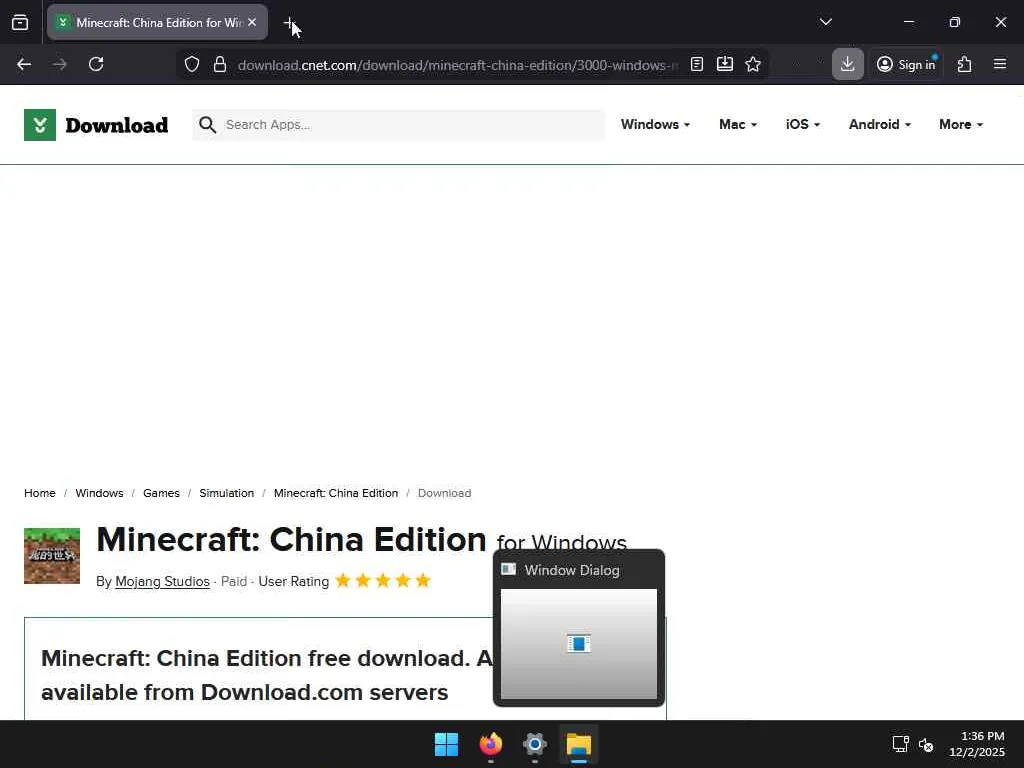The height and width of the screenshot is (768, 1024).
Task: Expand the Windows dropdown menu
Action: [655, 125]
